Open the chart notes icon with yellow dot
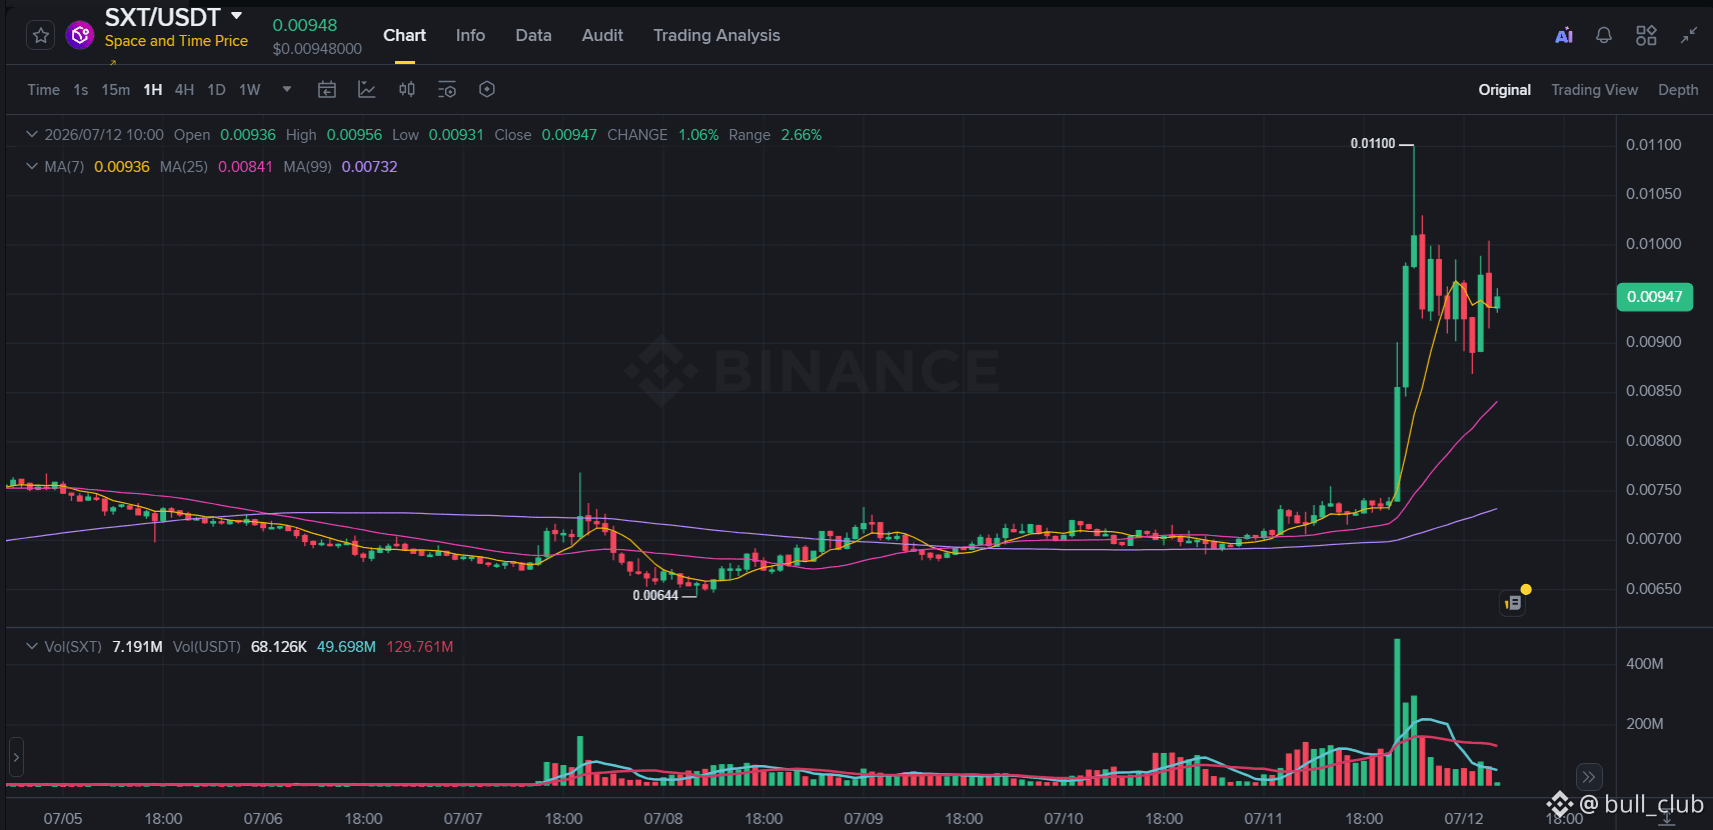This screenshot has width=1713, height=830. point(1514,602)
